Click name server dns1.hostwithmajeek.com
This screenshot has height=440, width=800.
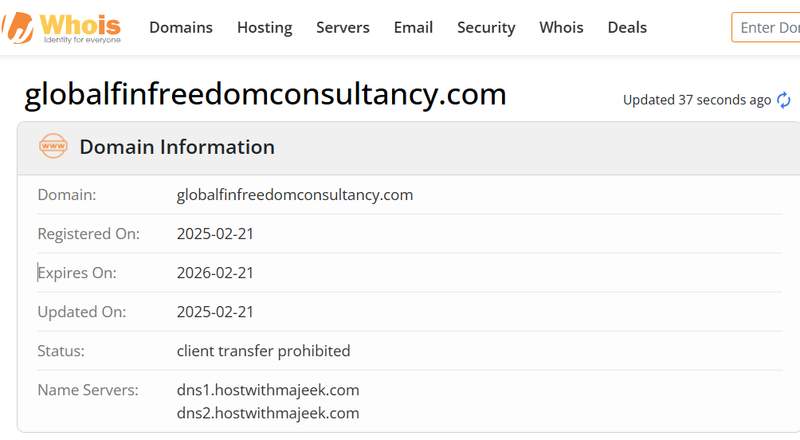[x=268, y=390]
